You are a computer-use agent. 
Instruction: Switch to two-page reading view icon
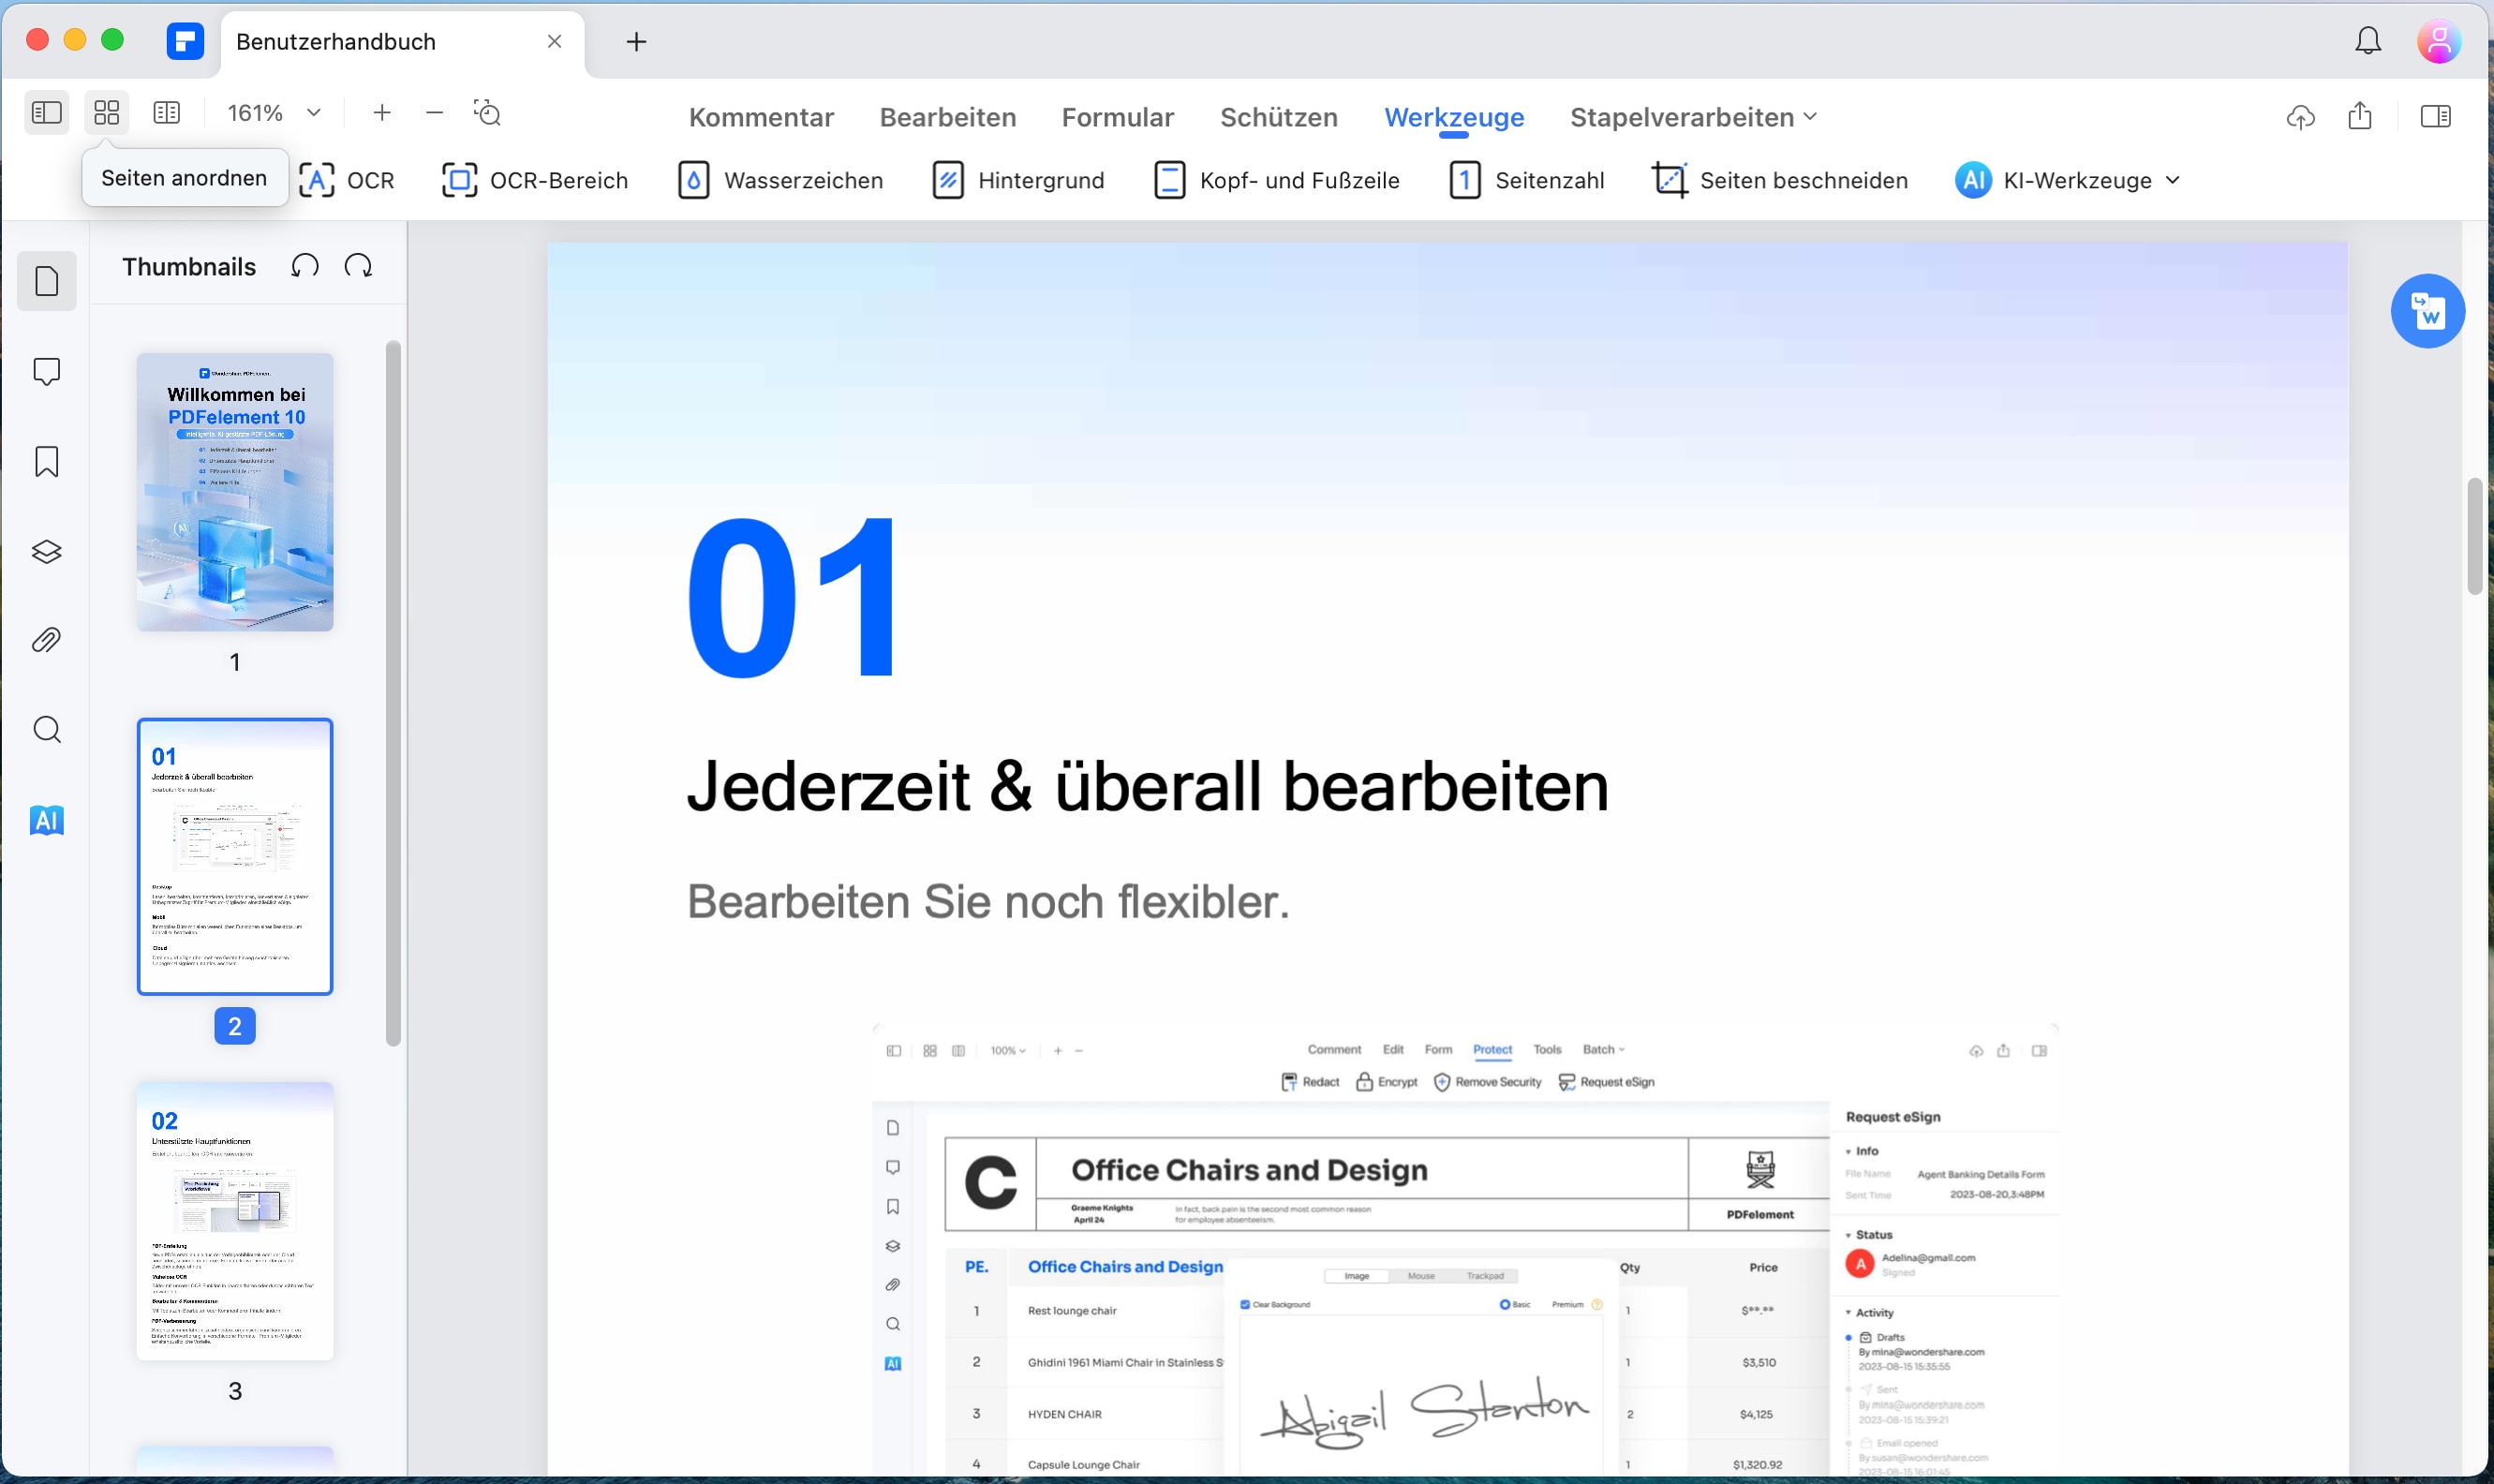[167, 113]
